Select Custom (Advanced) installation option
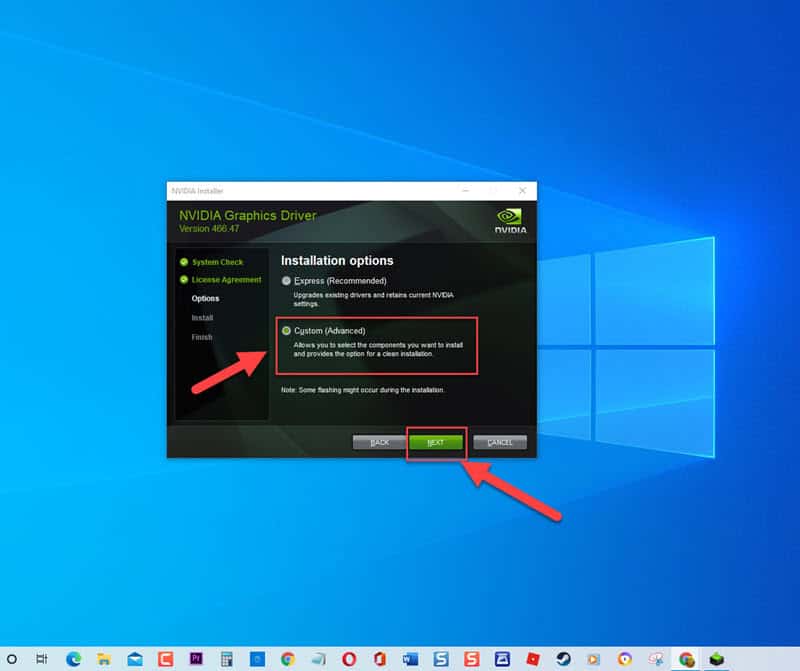This screenshot has height=671, width=800. [286, 331]
